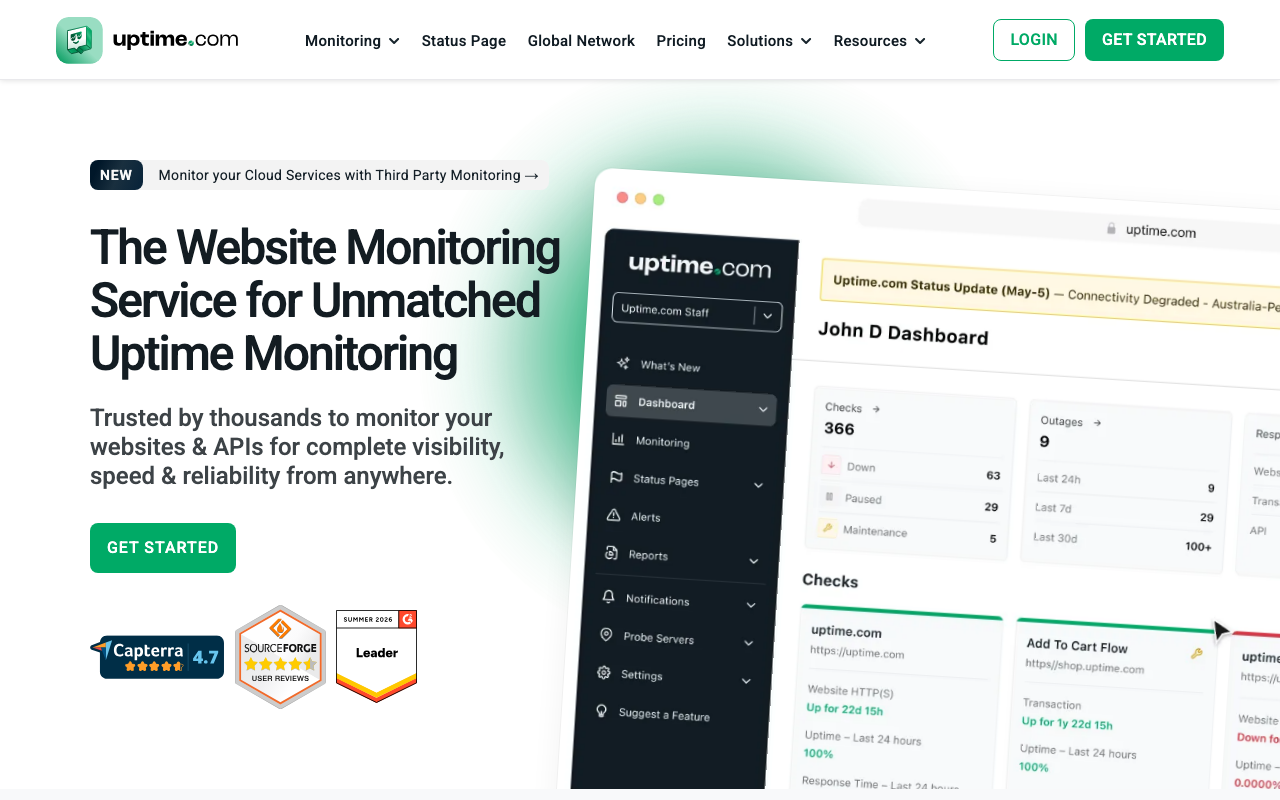Viewport: 1280px width, 800px height.
Task: Expand the Status Pages chevron in sidebar
Action: [758, 485]
